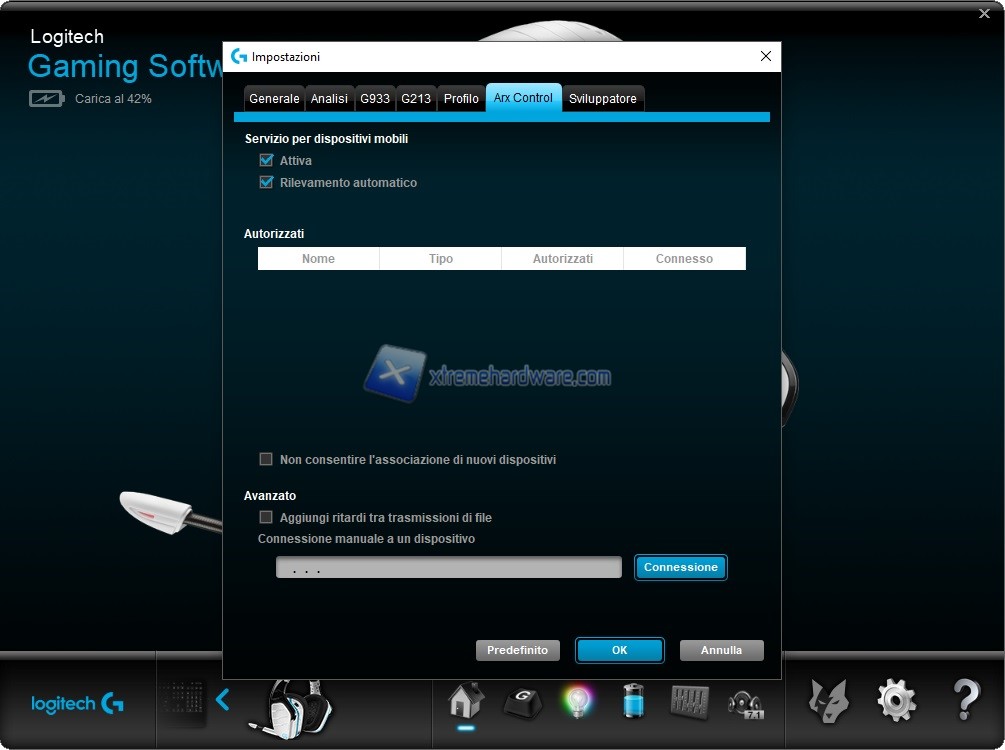Click the manual connection IP address field
Image resolution: width=1005 pixels, height=750 pixels.
(448, 568)
